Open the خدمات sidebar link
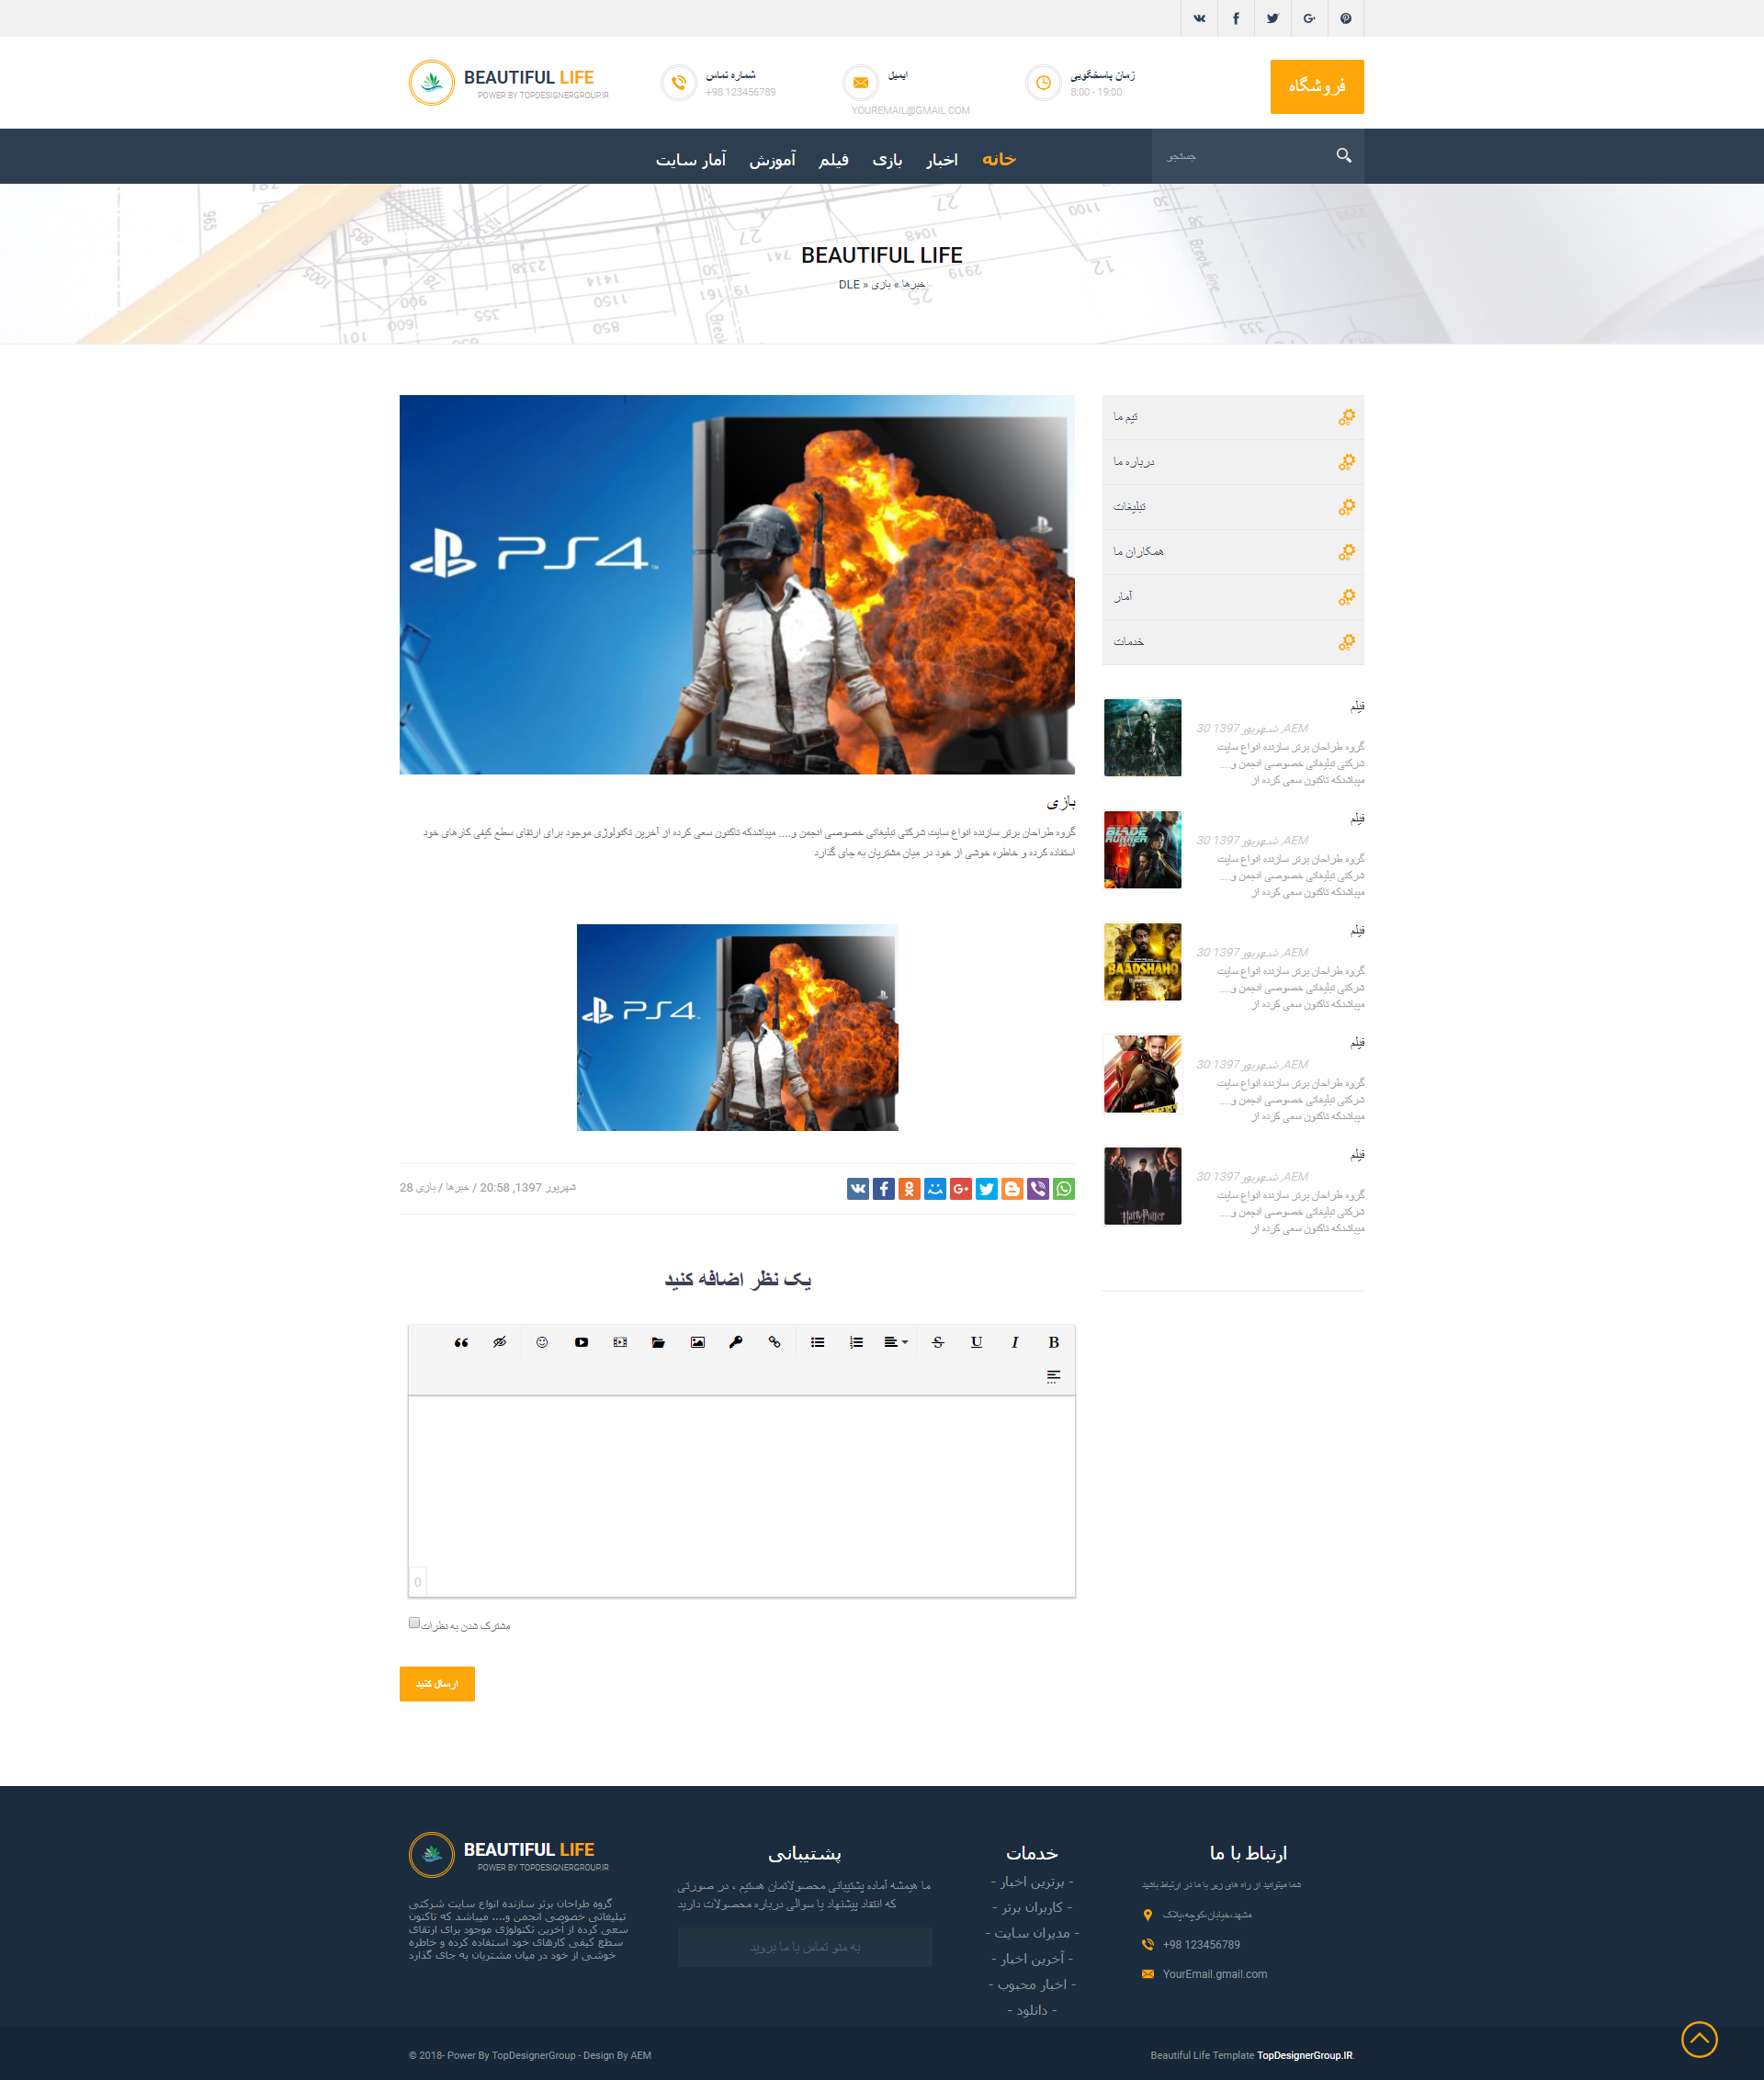The image size is (1764, 2080). point(1233,642)
